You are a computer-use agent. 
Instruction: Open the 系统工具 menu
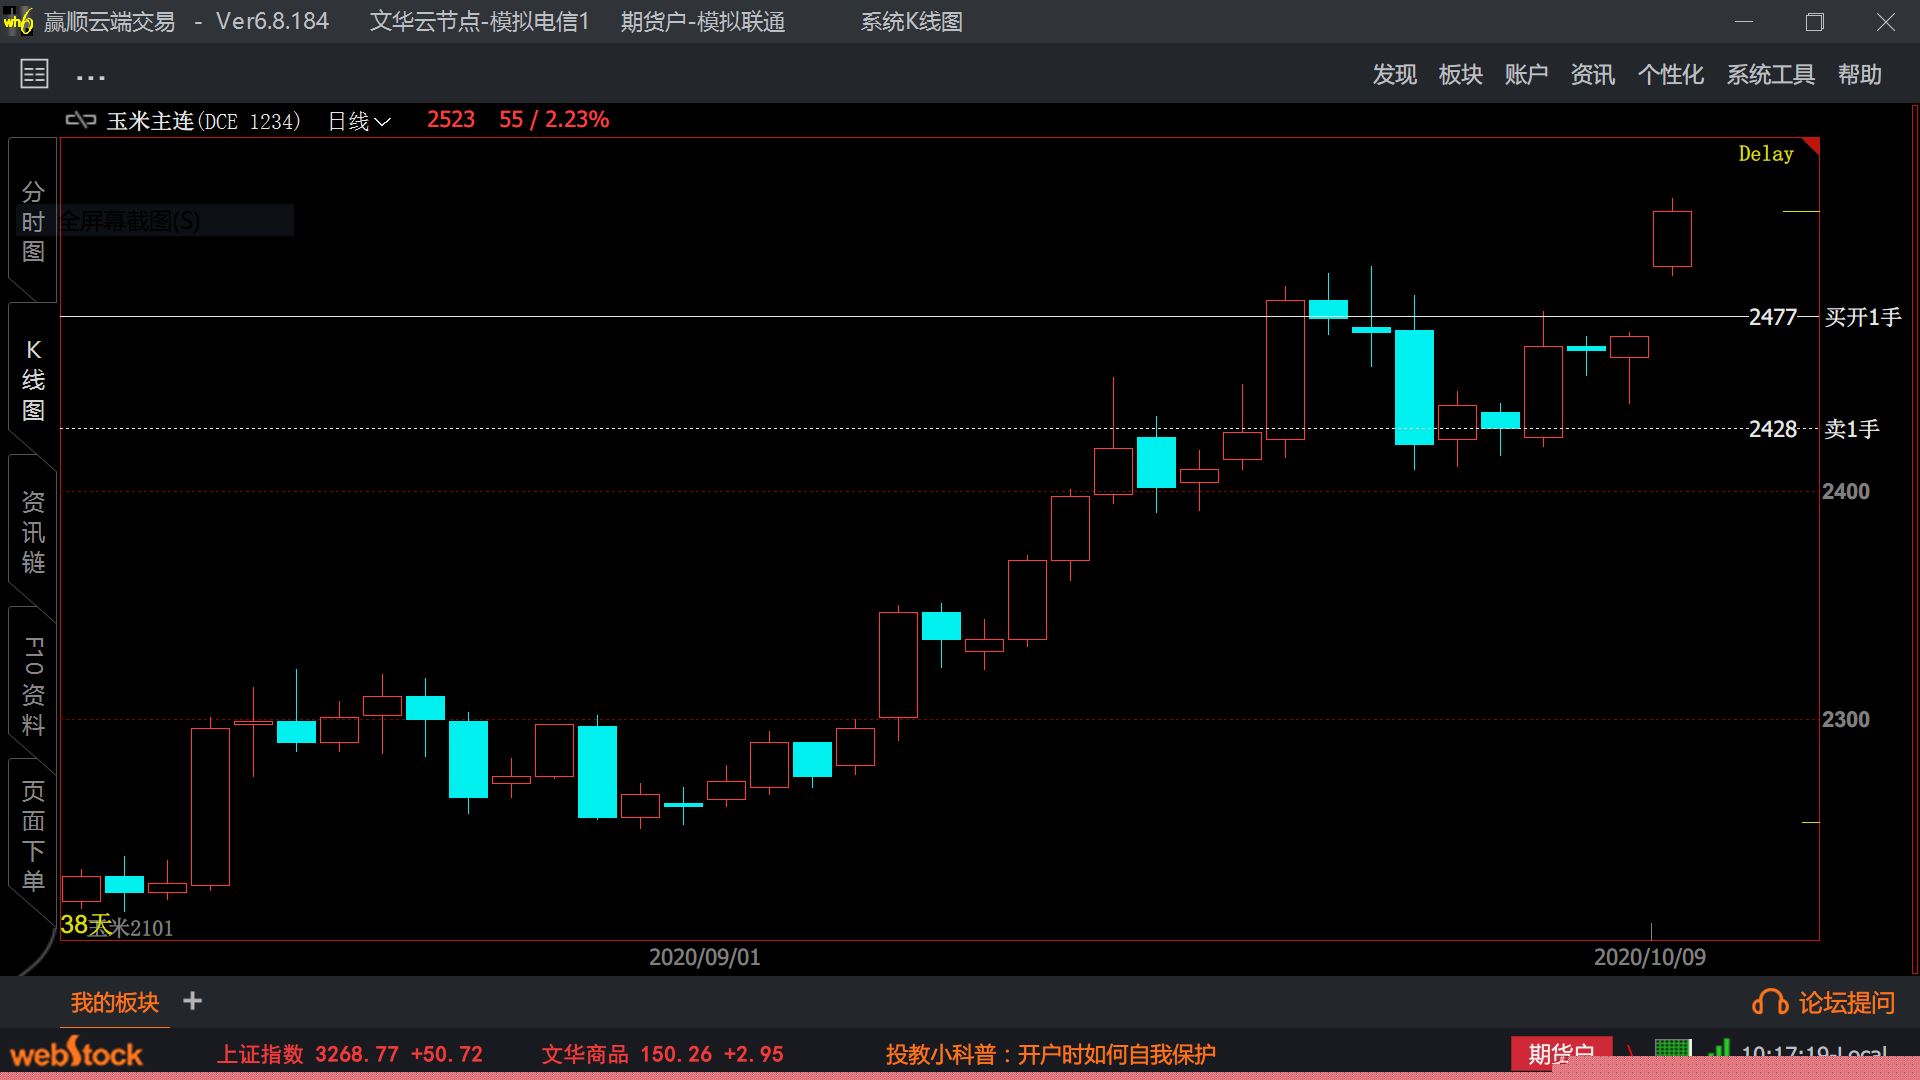click(x=1770, y=75)
